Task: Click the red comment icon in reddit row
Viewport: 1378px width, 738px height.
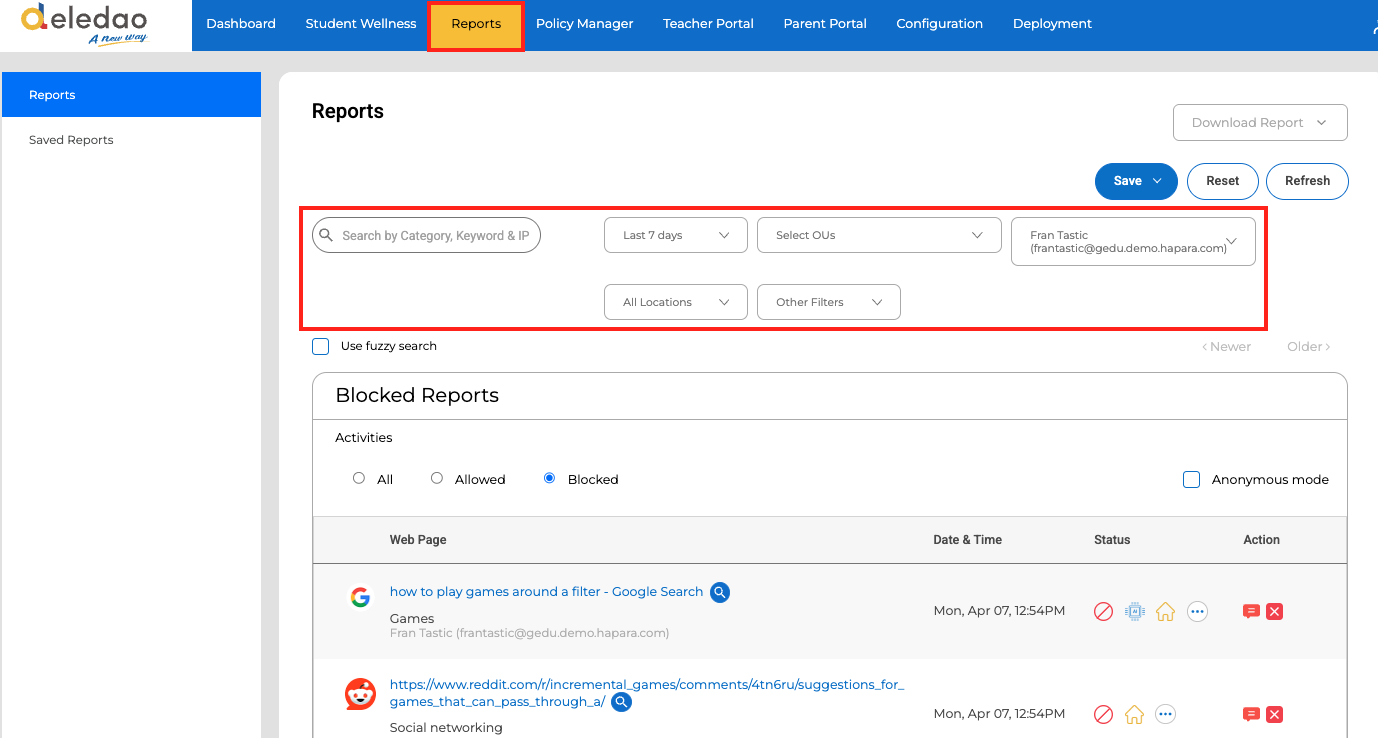Action: click(1251, 715)
